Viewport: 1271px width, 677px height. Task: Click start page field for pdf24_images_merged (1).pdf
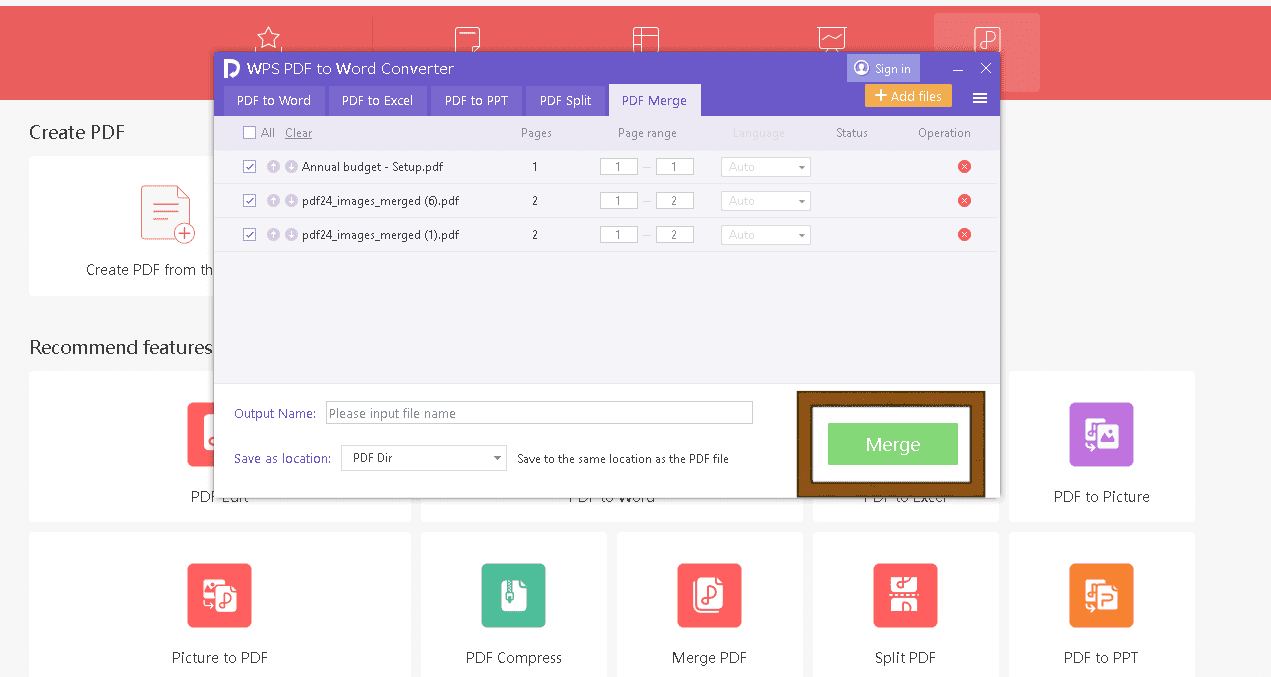tap(619, 235)
